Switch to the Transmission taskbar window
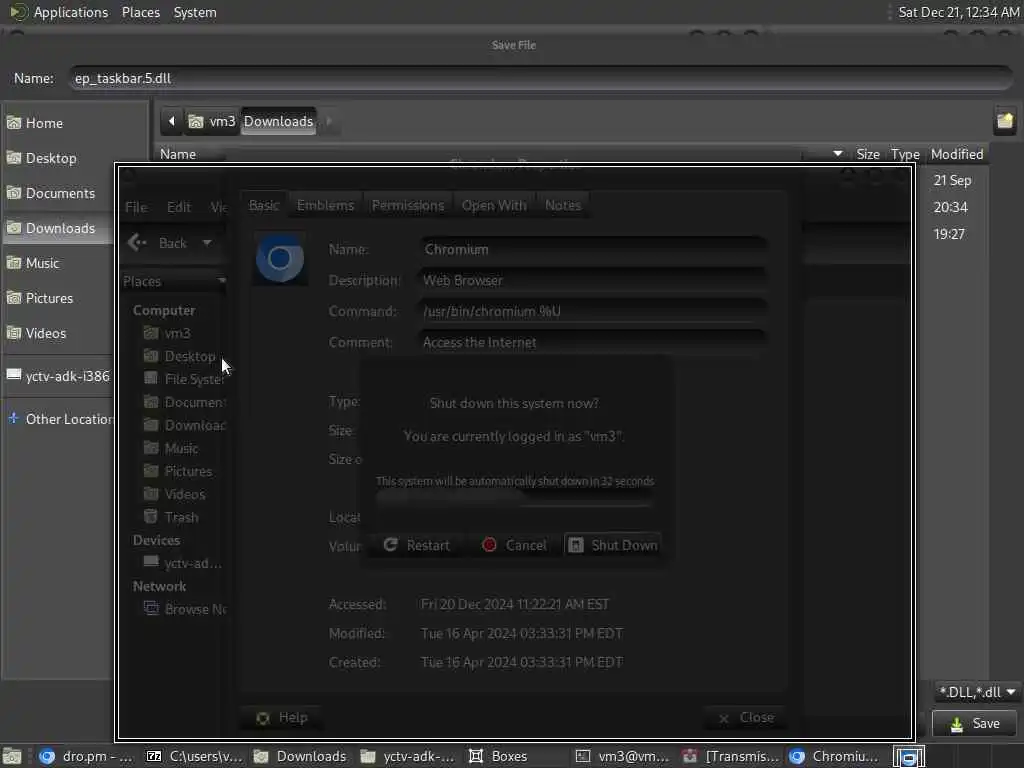 [x=730, y=757]
